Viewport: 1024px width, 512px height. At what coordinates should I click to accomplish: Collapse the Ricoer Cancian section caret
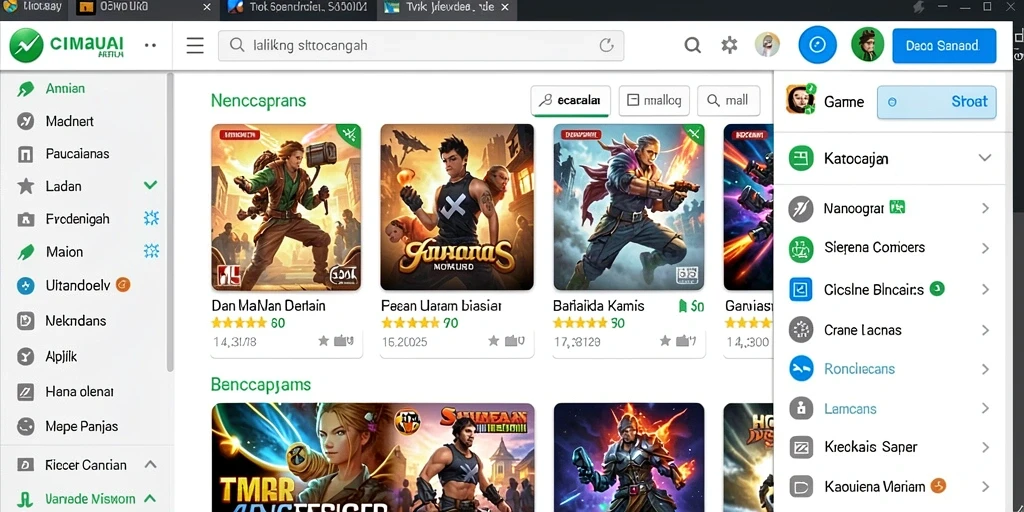click(x=150, y=465)
